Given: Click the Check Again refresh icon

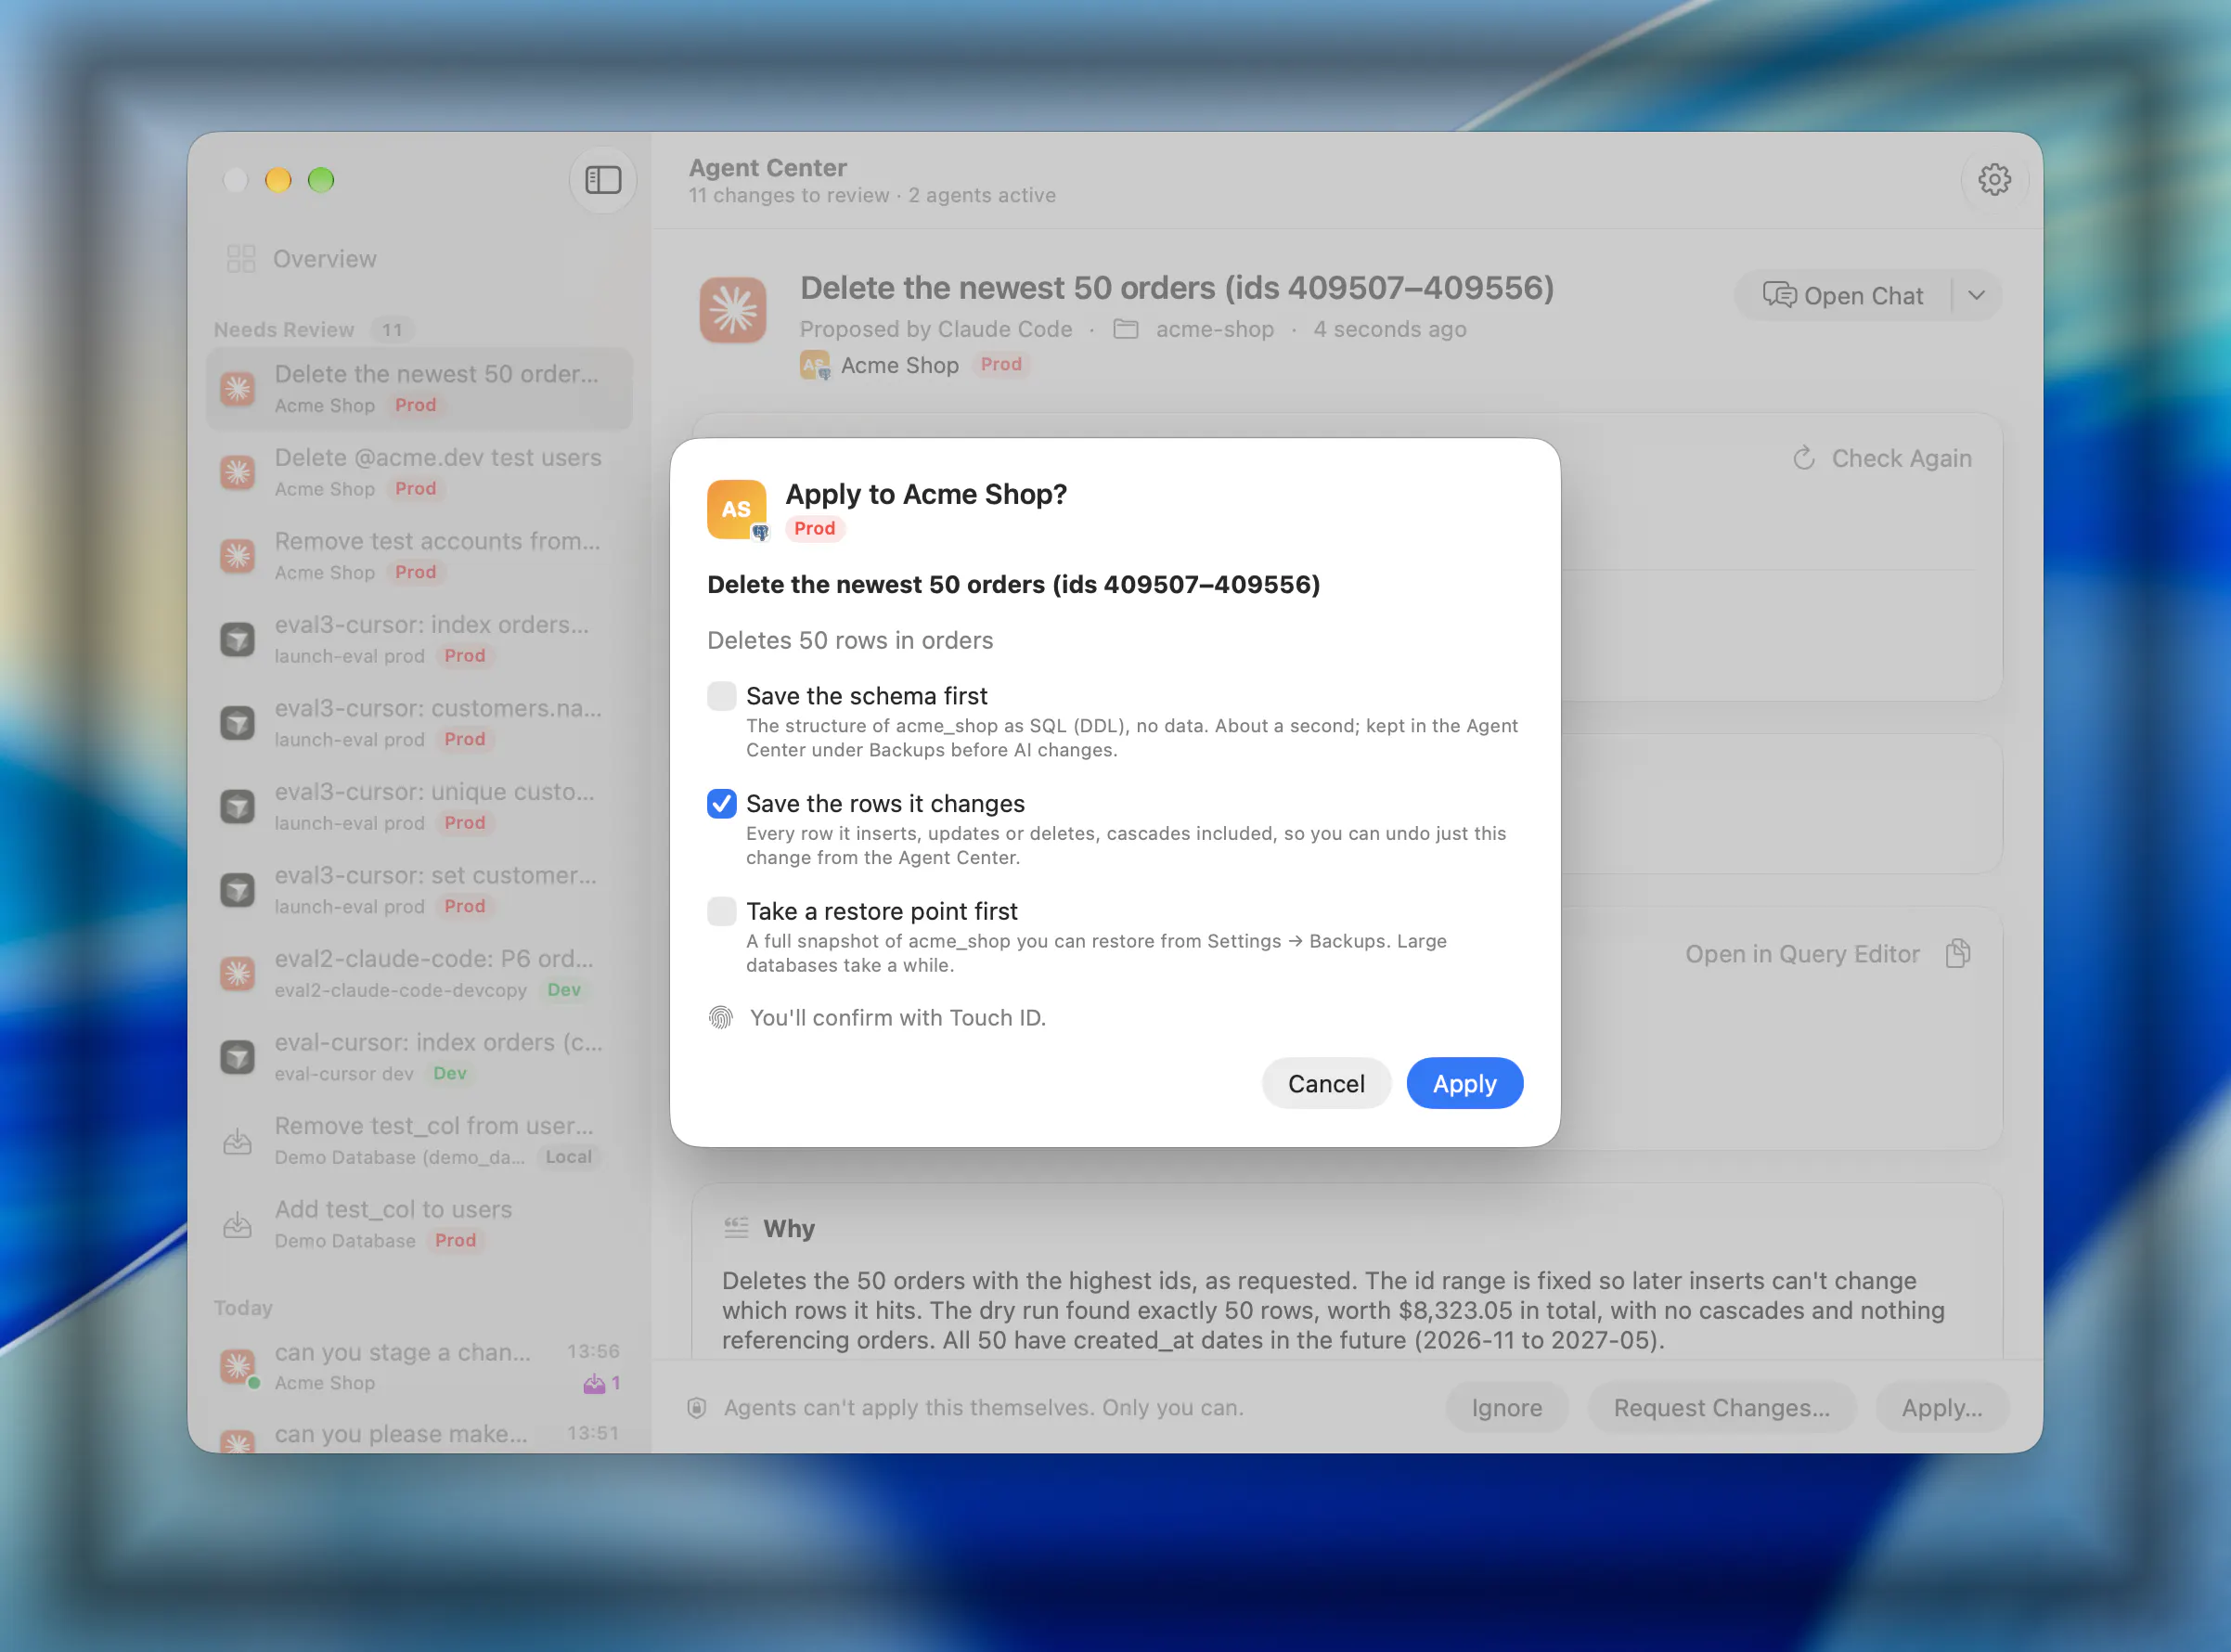Looking at the screenshot, I should pyautogui.click(x=1803, y=458).
